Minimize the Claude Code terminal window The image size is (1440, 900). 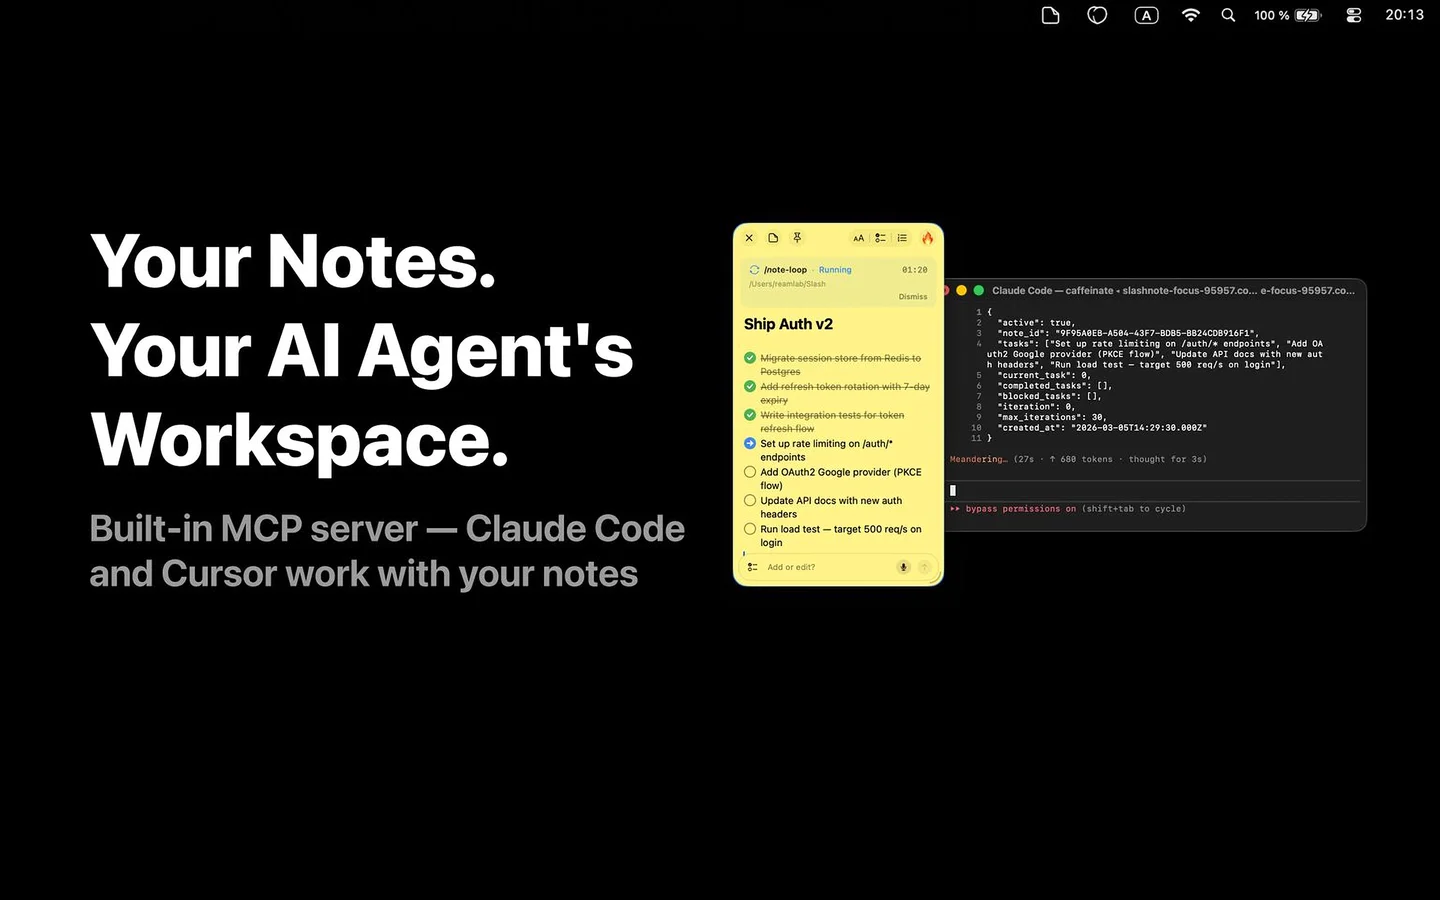pos(961,290)
